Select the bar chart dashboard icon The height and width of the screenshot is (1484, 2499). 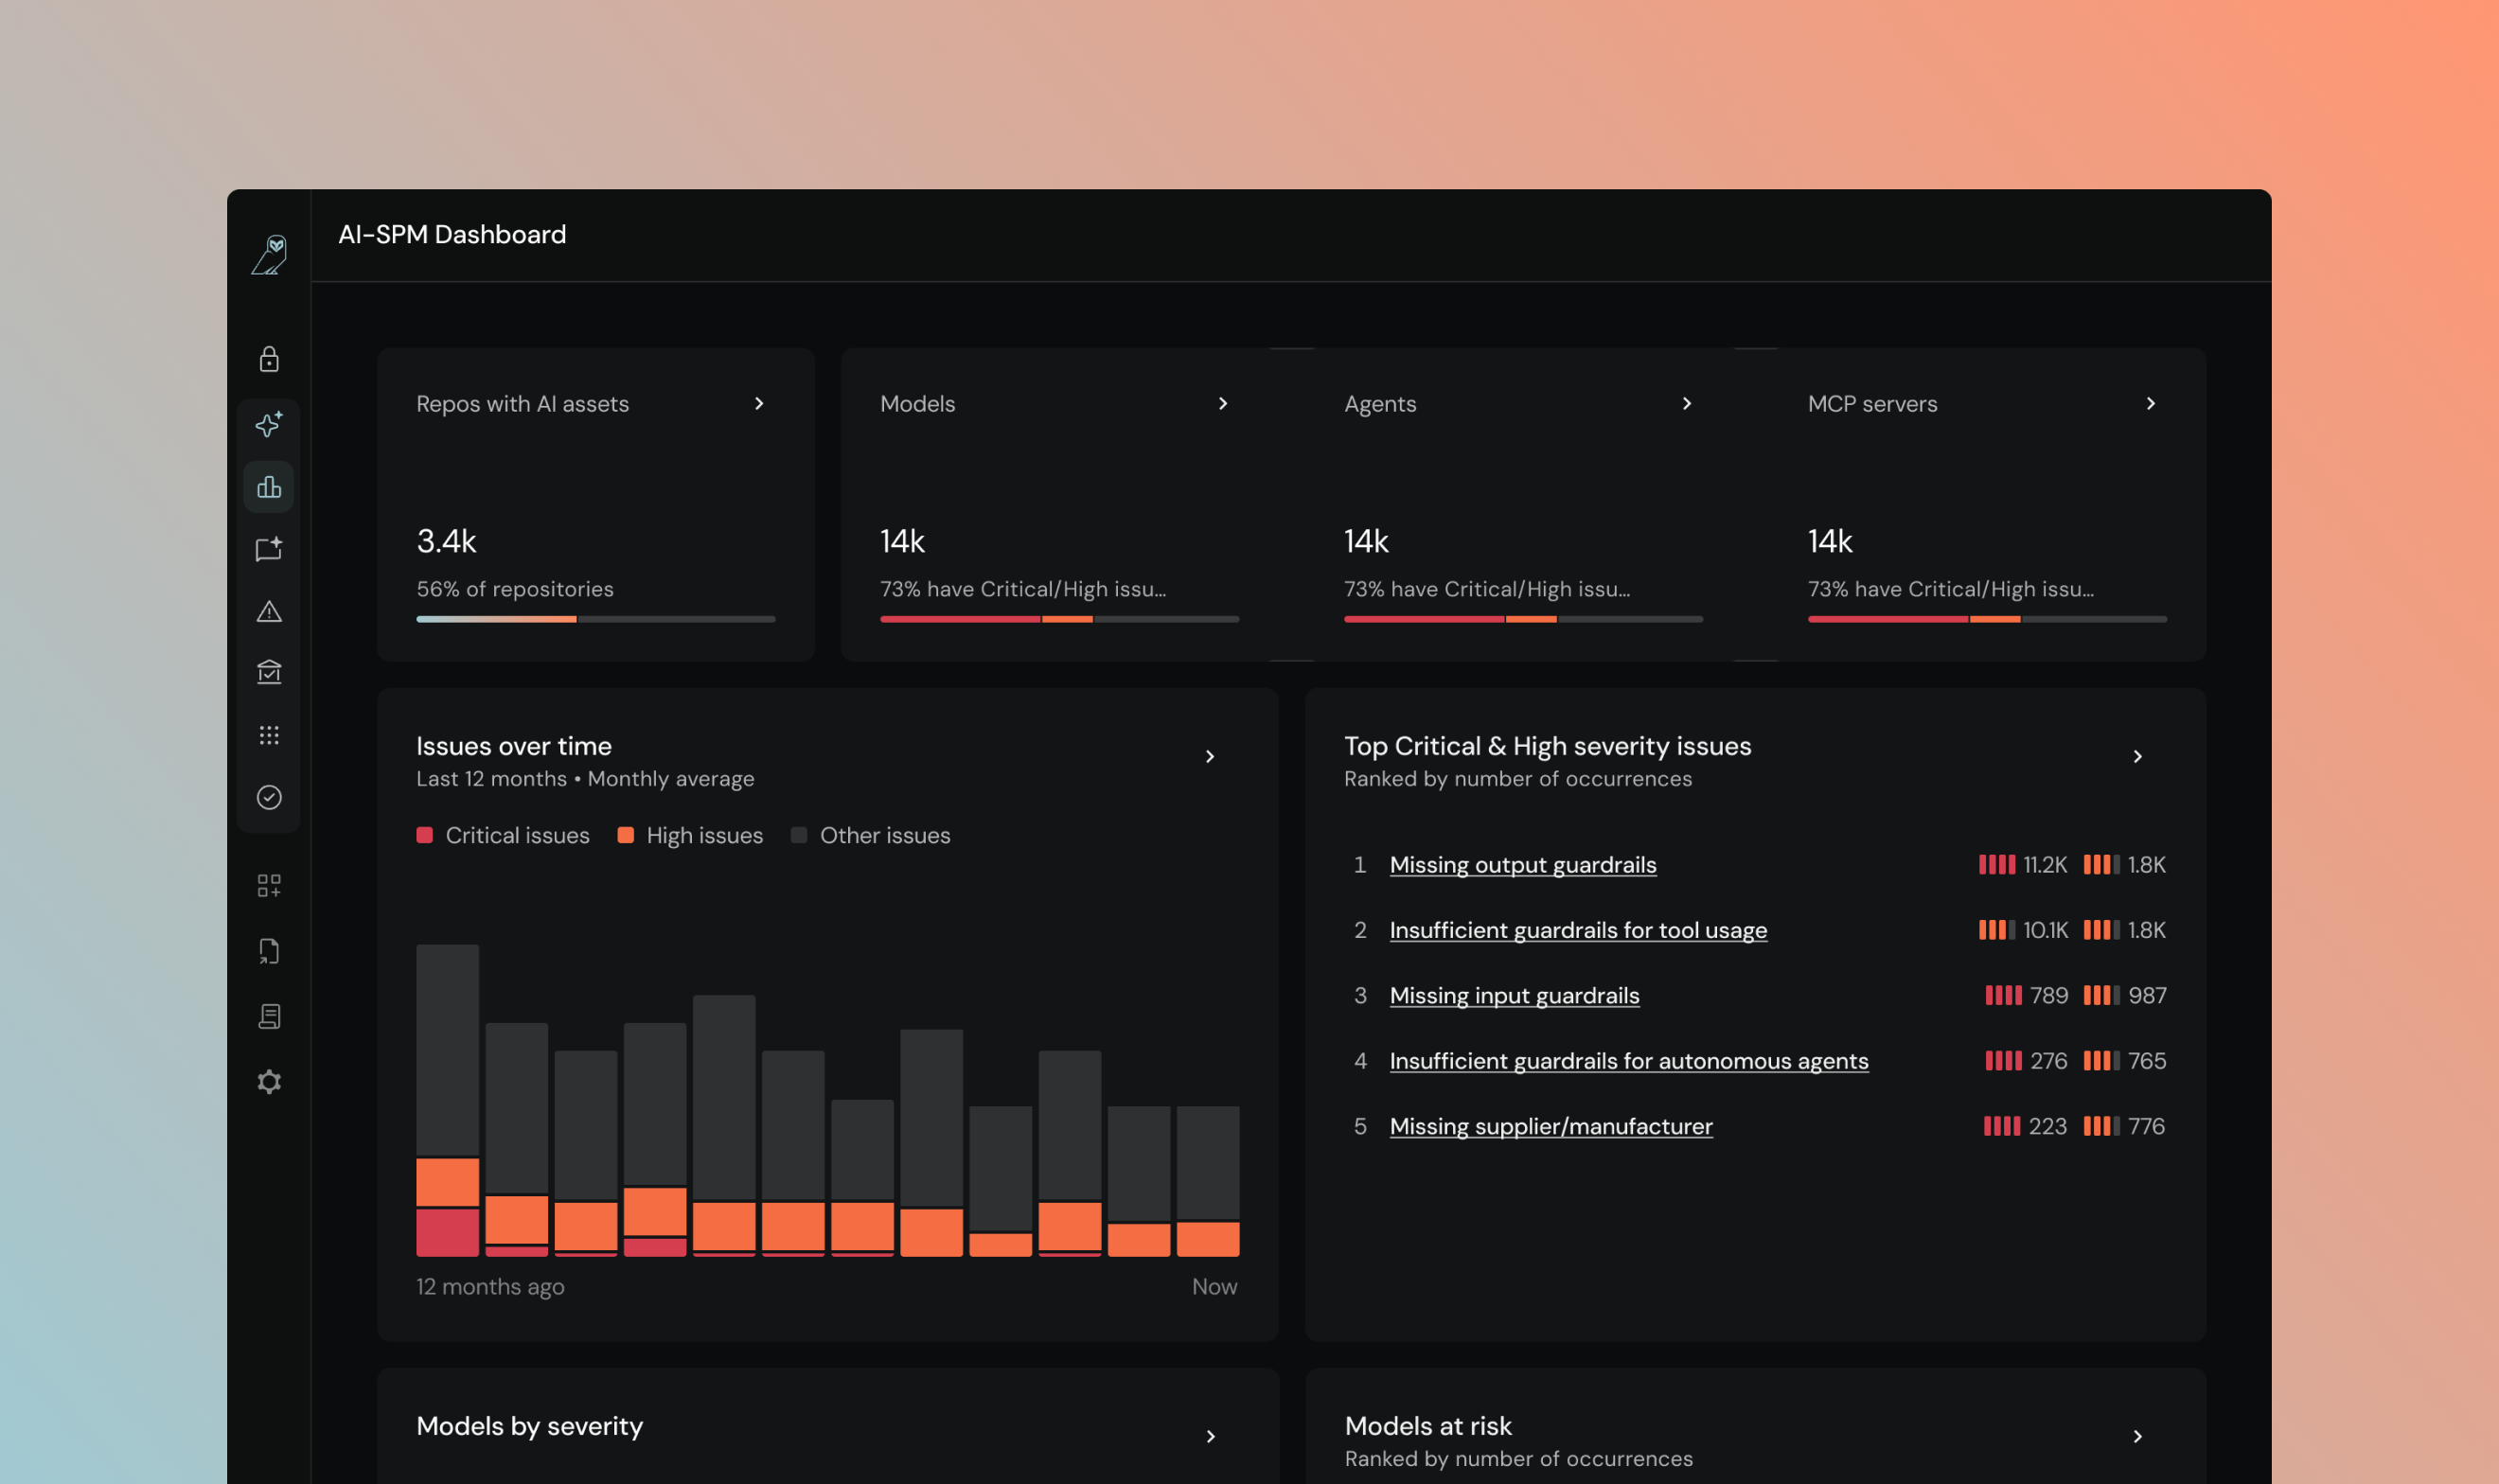pyautogui.click(x=269, y=487)
